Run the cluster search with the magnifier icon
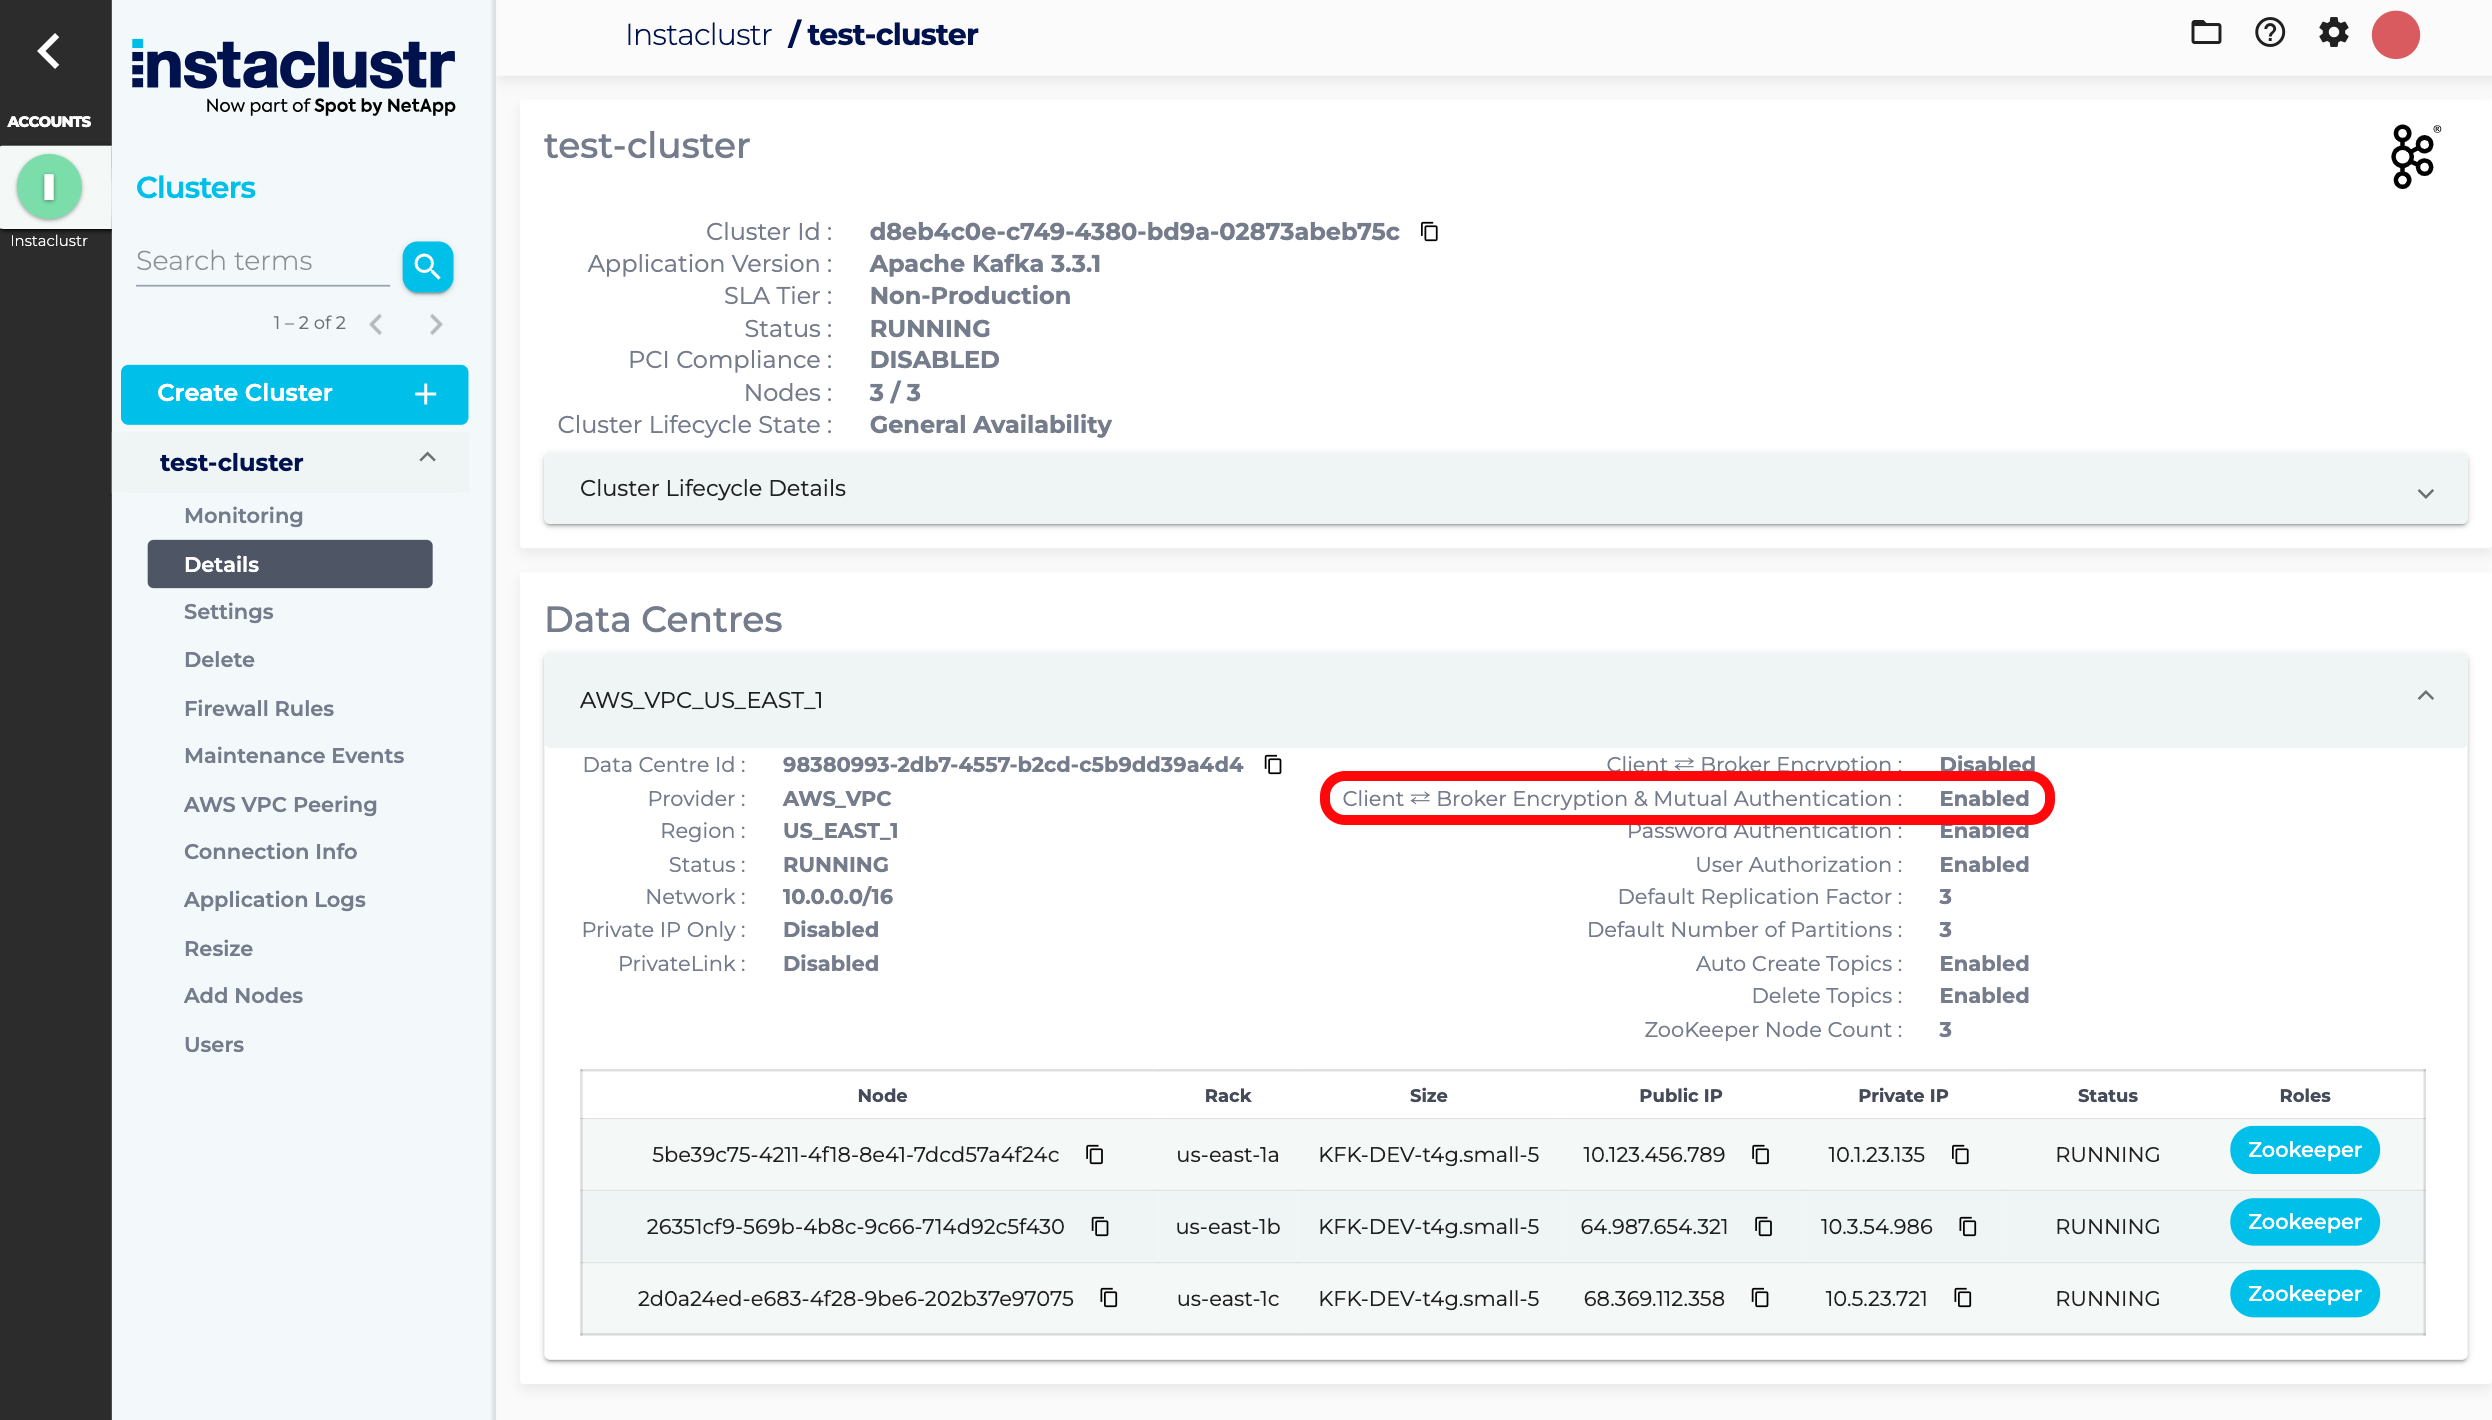 (427, 266)
